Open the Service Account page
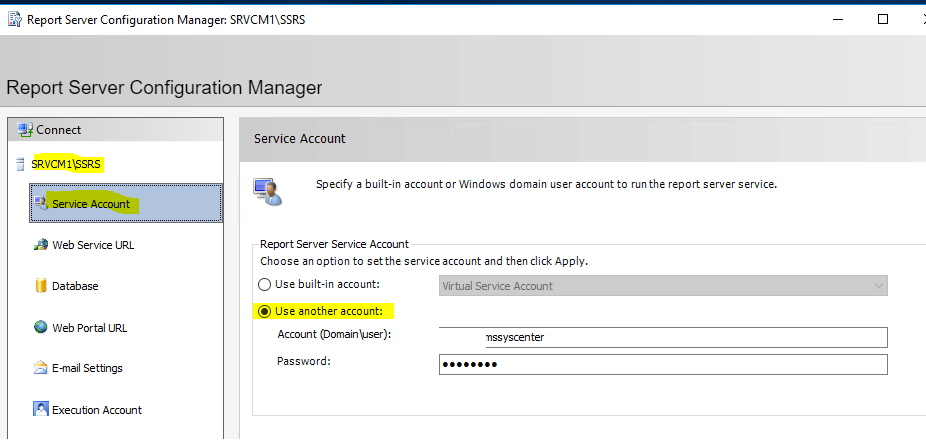The width and height of the screenshot is (926, 447). (126, 204)
